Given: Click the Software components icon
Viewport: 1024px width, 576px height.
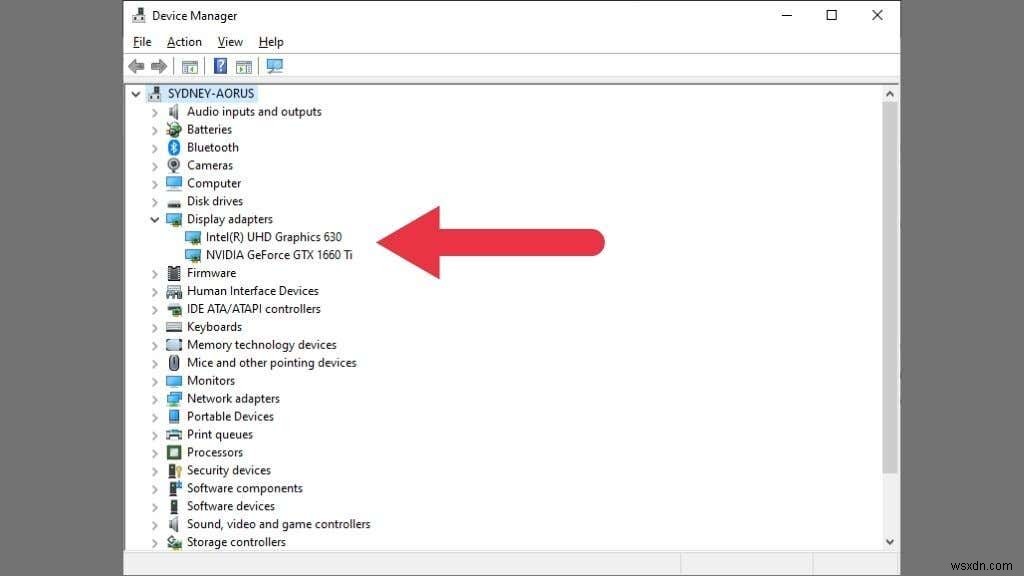Looking at the screenshot, I should tap(174, 488).
